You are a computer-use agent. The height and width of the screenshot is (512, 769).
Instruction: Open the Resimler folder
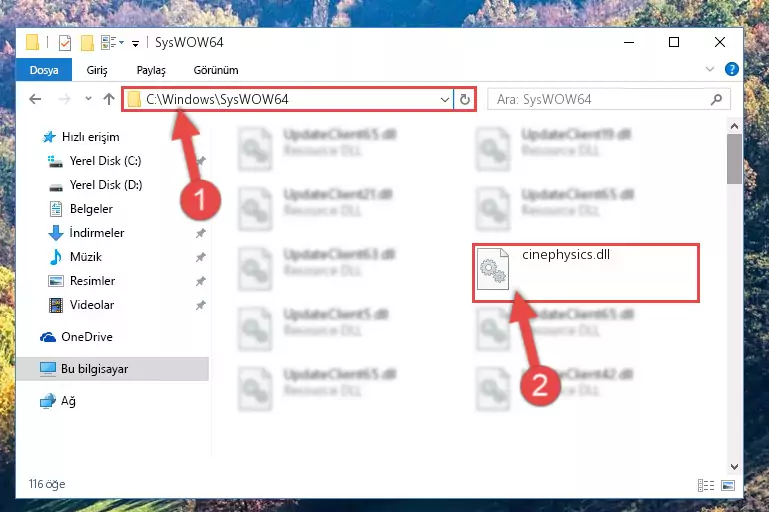click(x=82, y=281)
